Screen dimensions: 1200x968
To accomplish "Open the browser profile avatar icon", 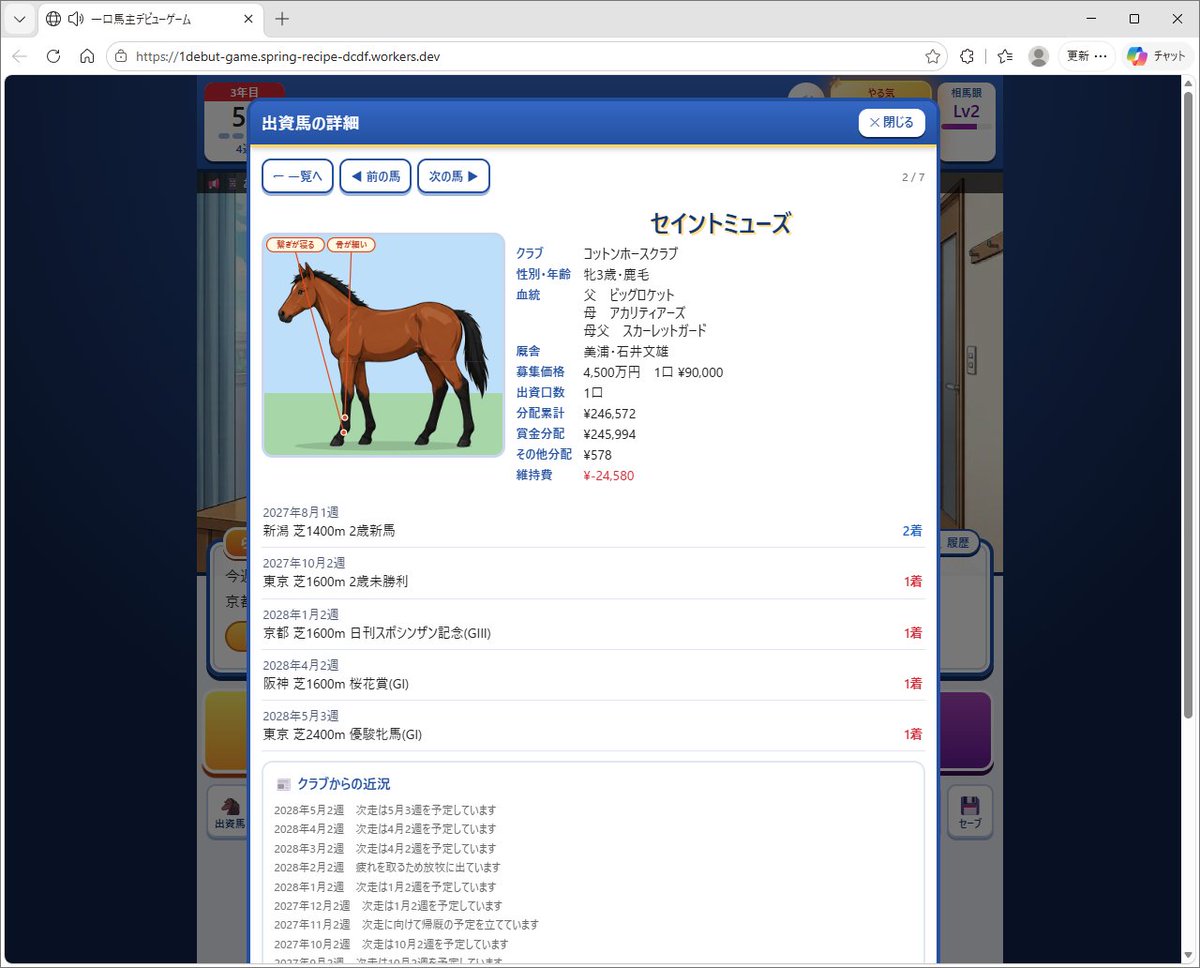I will coord(1039,56).
